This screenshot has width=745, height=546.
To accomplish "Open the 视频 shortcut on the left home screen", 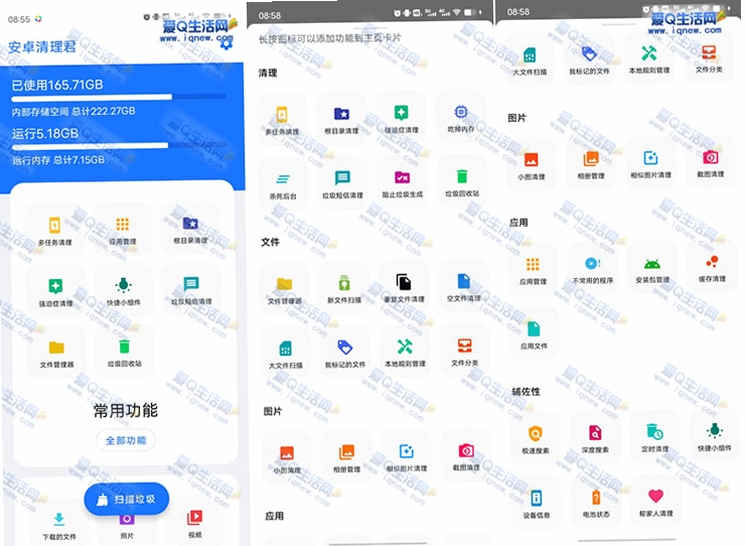I will click(x=195, y=523).
